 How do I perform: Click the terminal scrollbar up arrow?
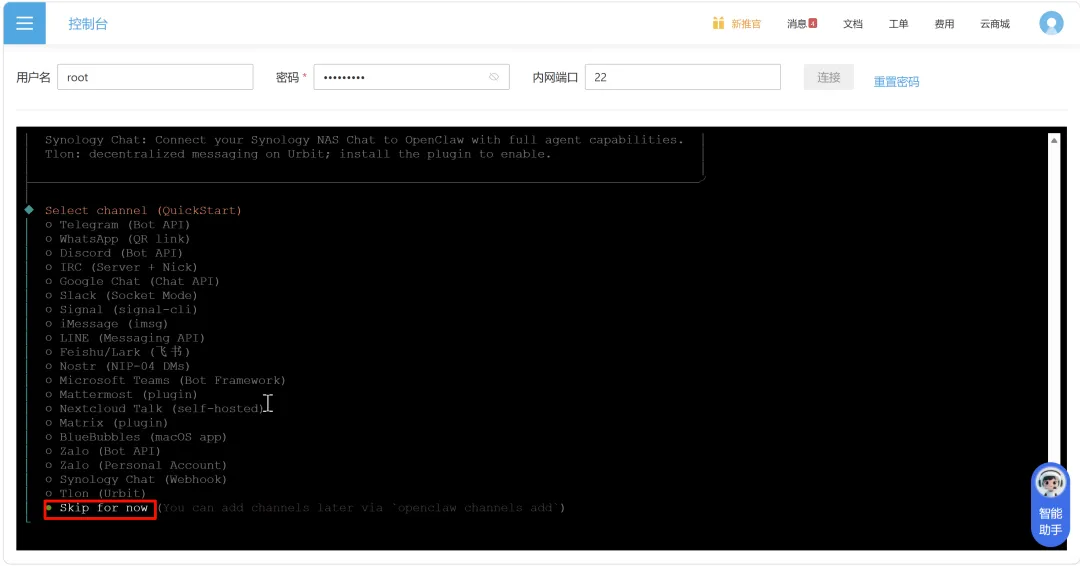coord(1054,140)
